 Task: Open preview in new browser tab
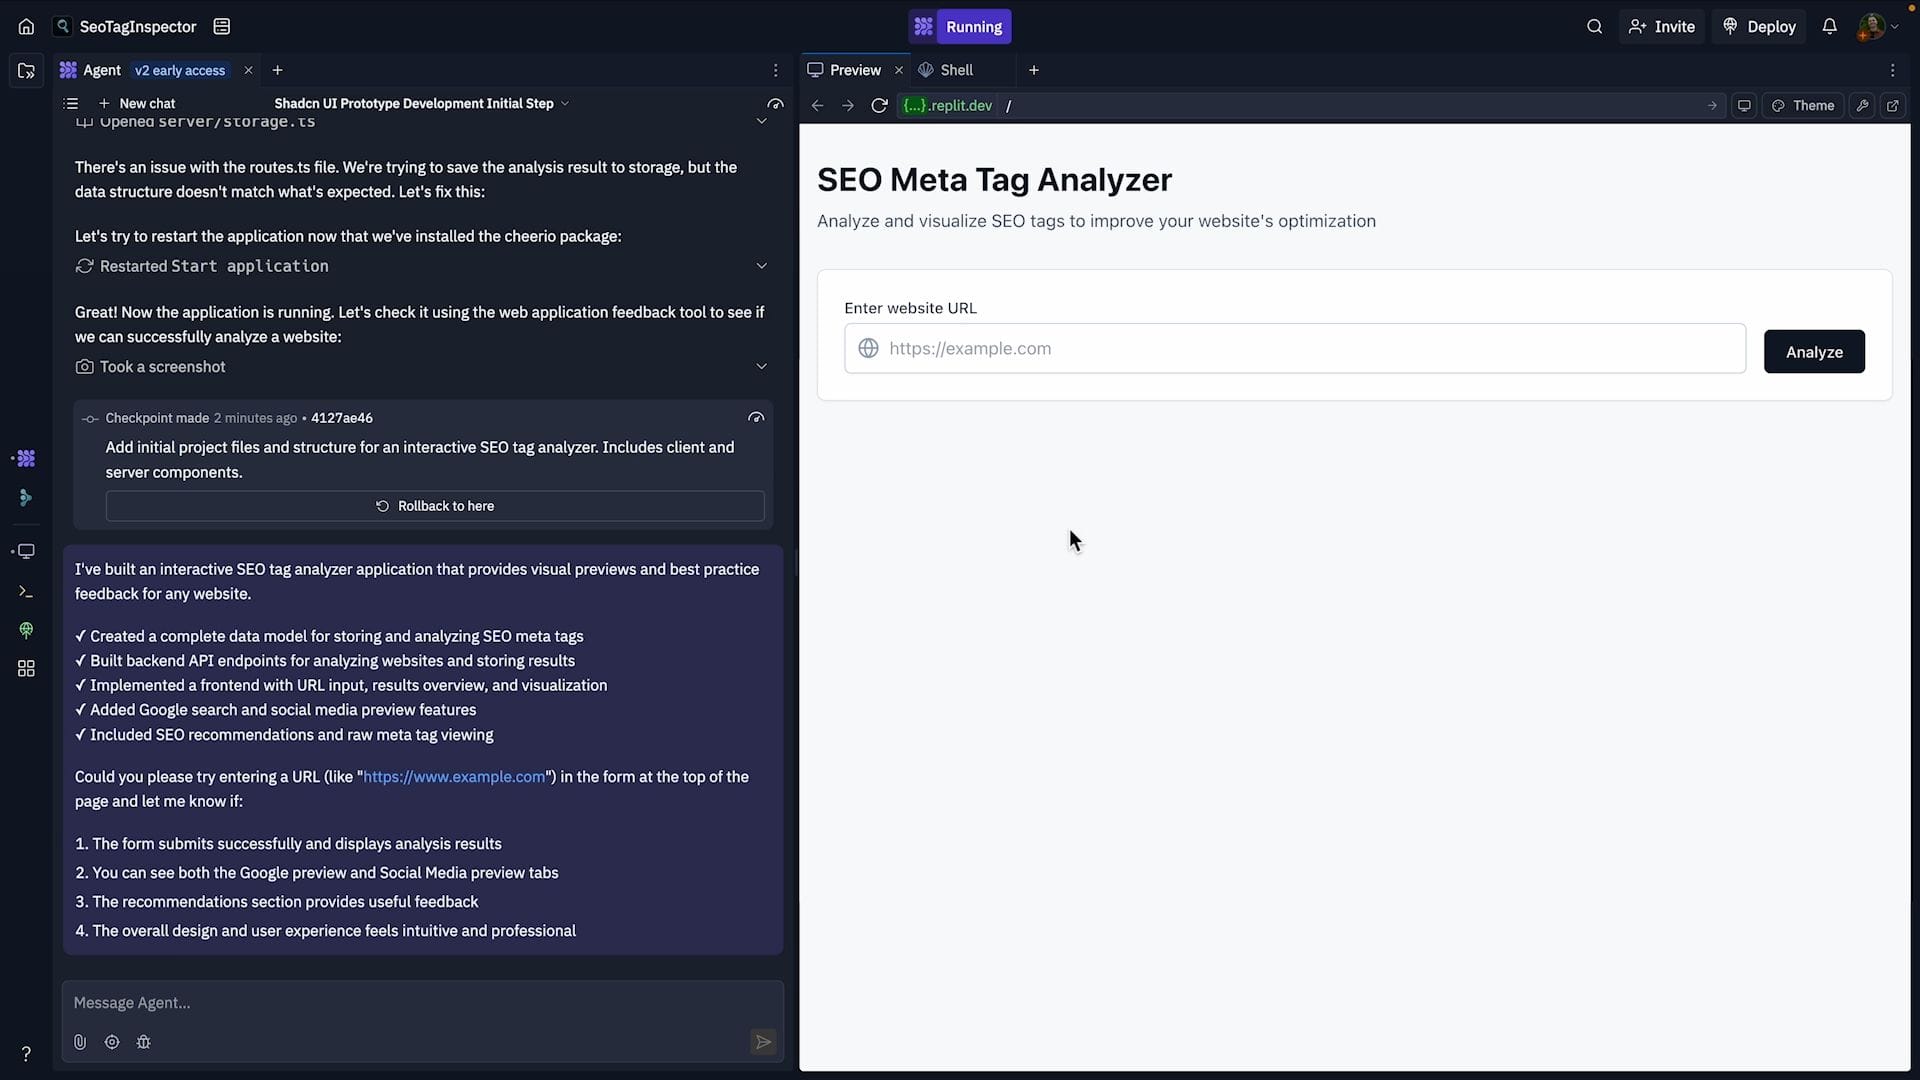coord(1892,105)
